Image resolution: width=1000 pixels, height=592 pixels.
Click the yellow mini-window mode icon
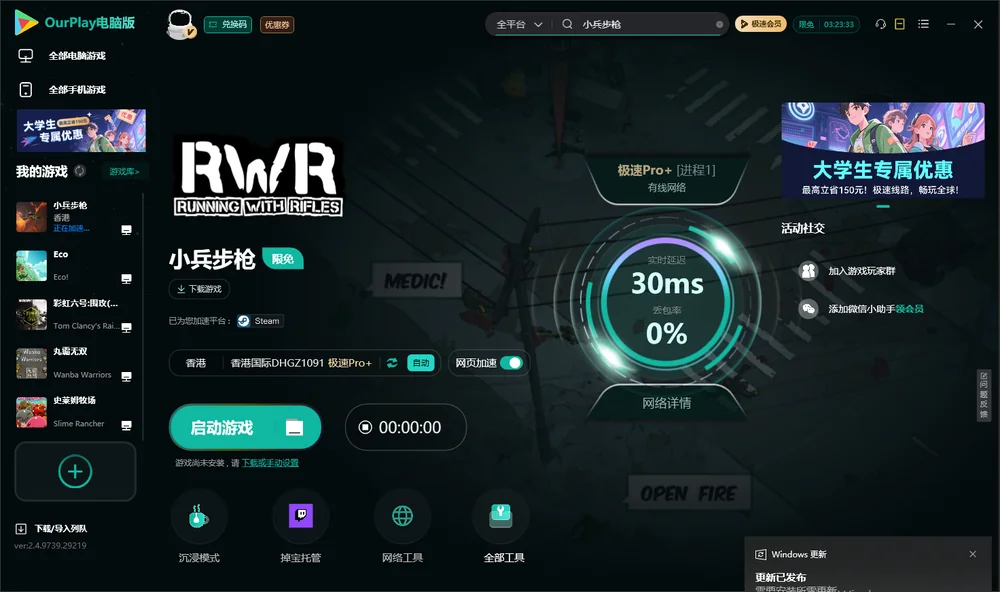tap(900, 24)
